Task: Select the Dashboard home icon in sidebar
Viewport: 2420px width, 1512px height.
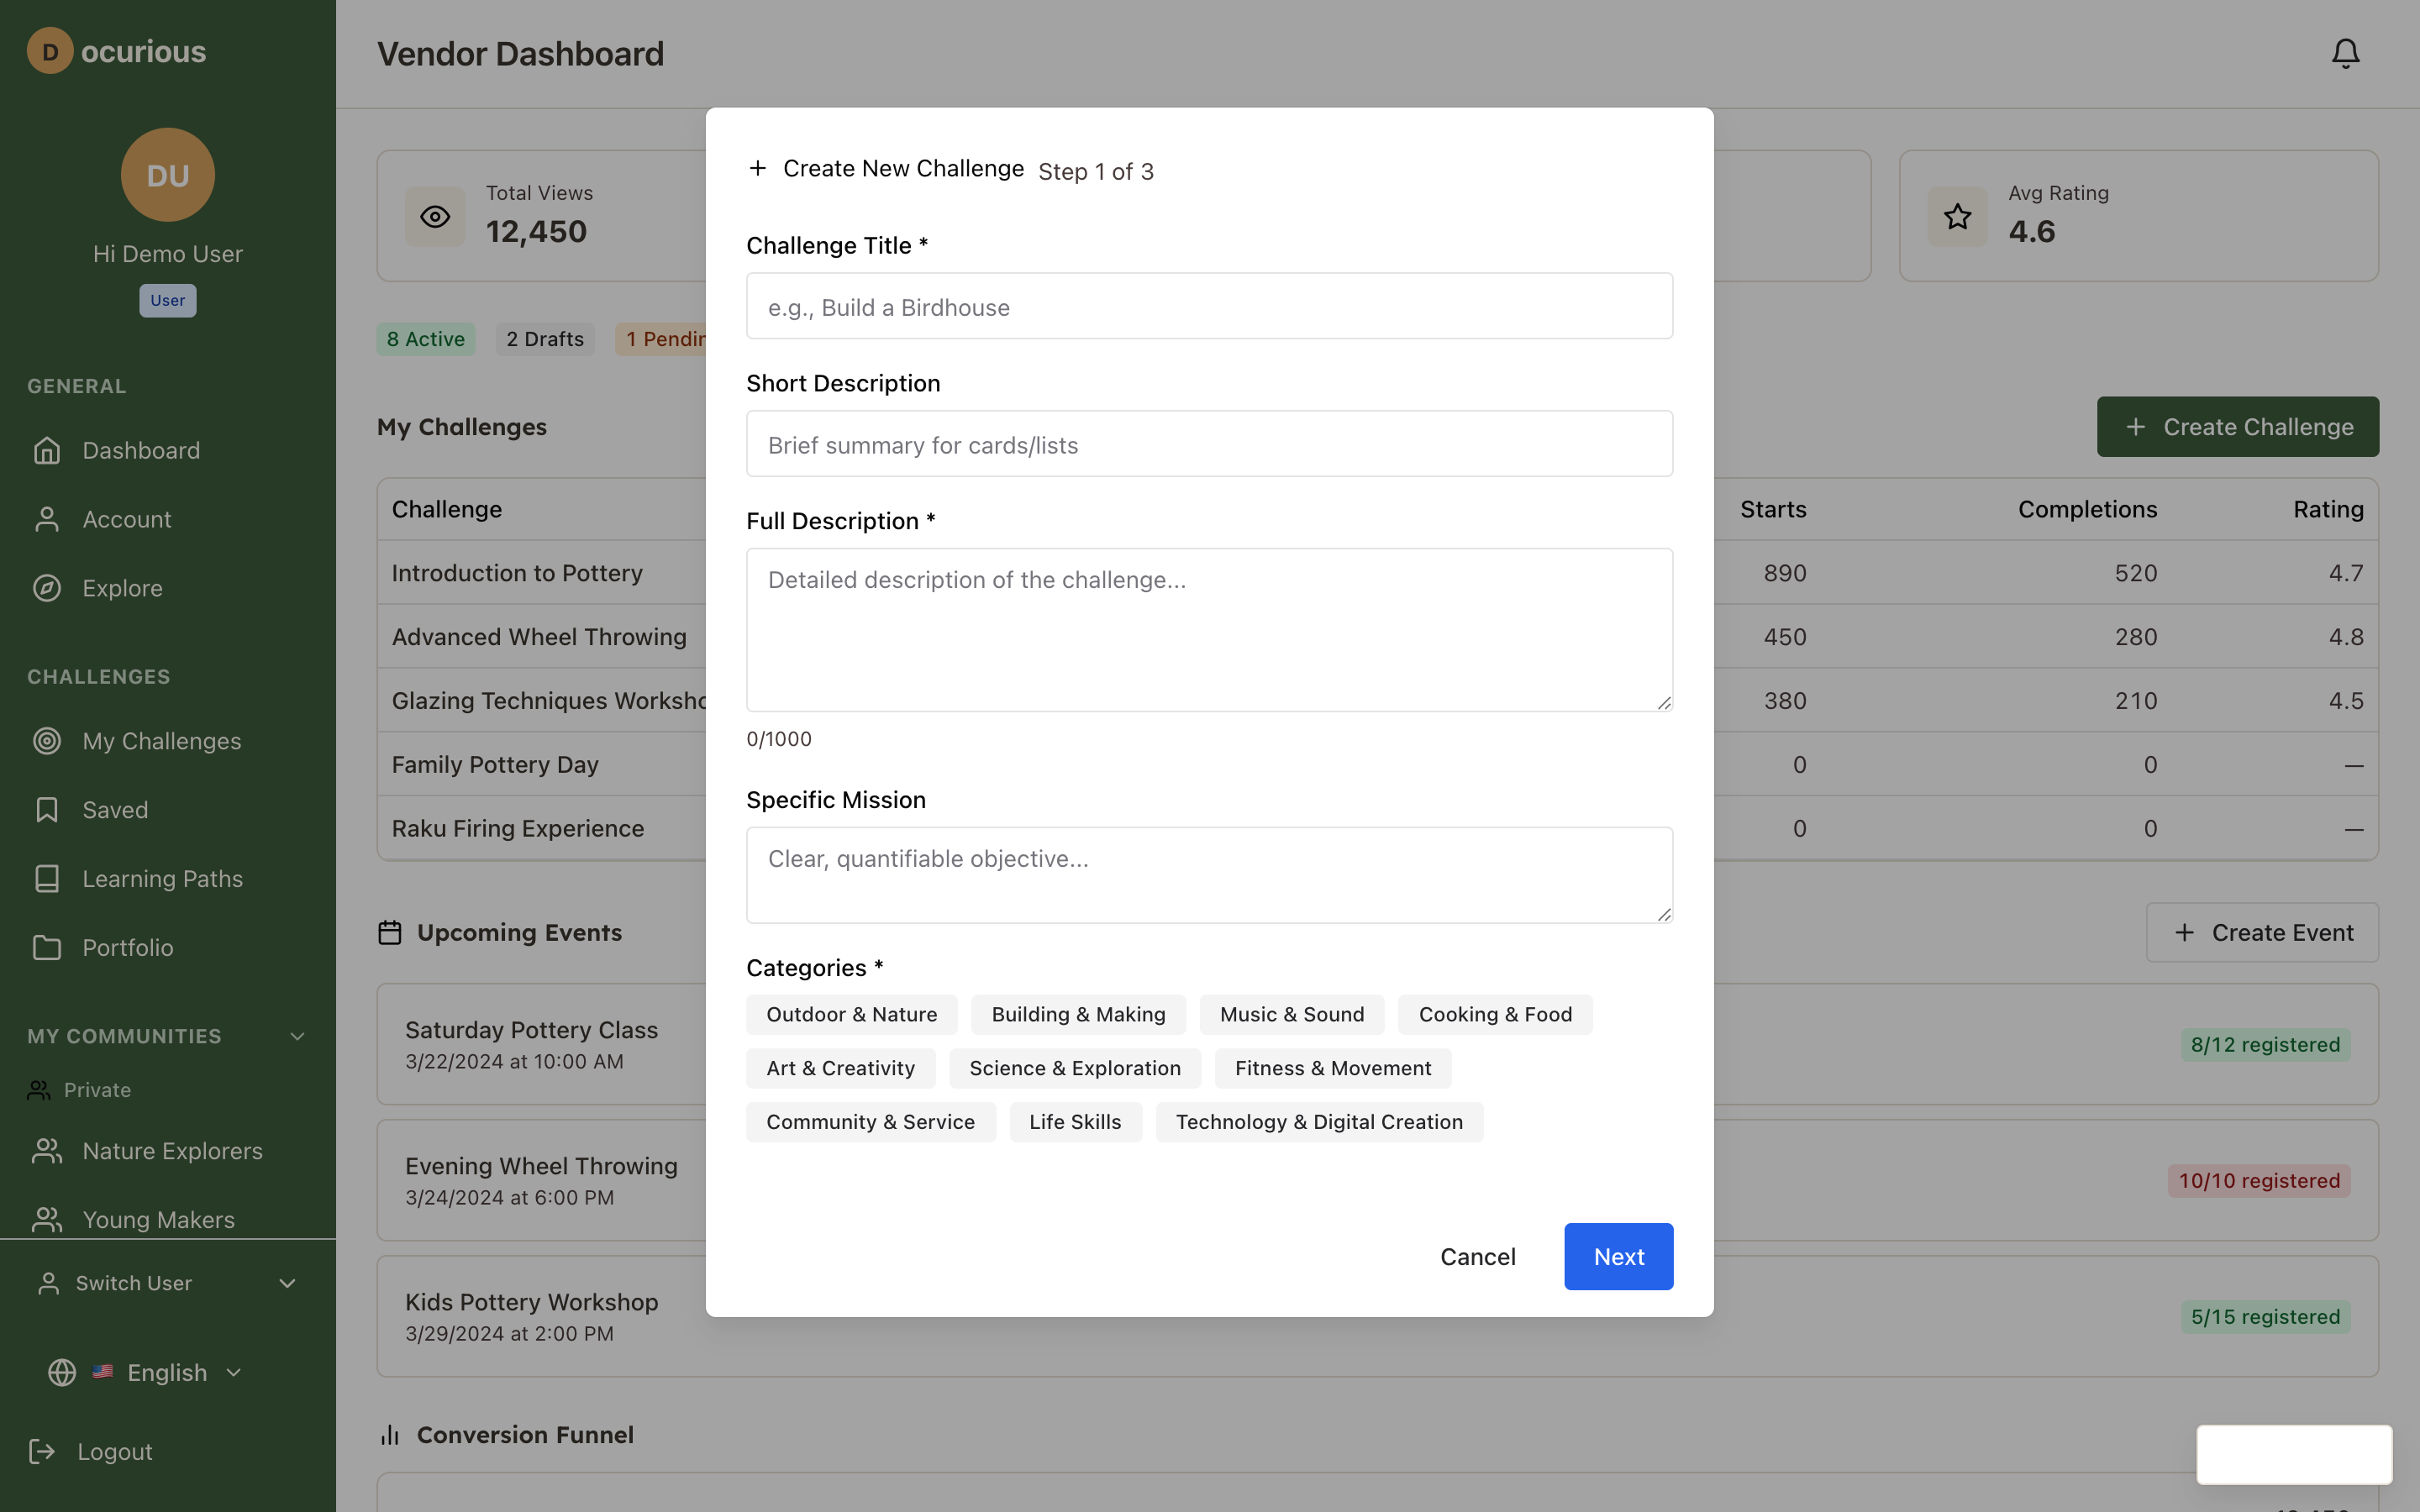Action: [47, 450]
